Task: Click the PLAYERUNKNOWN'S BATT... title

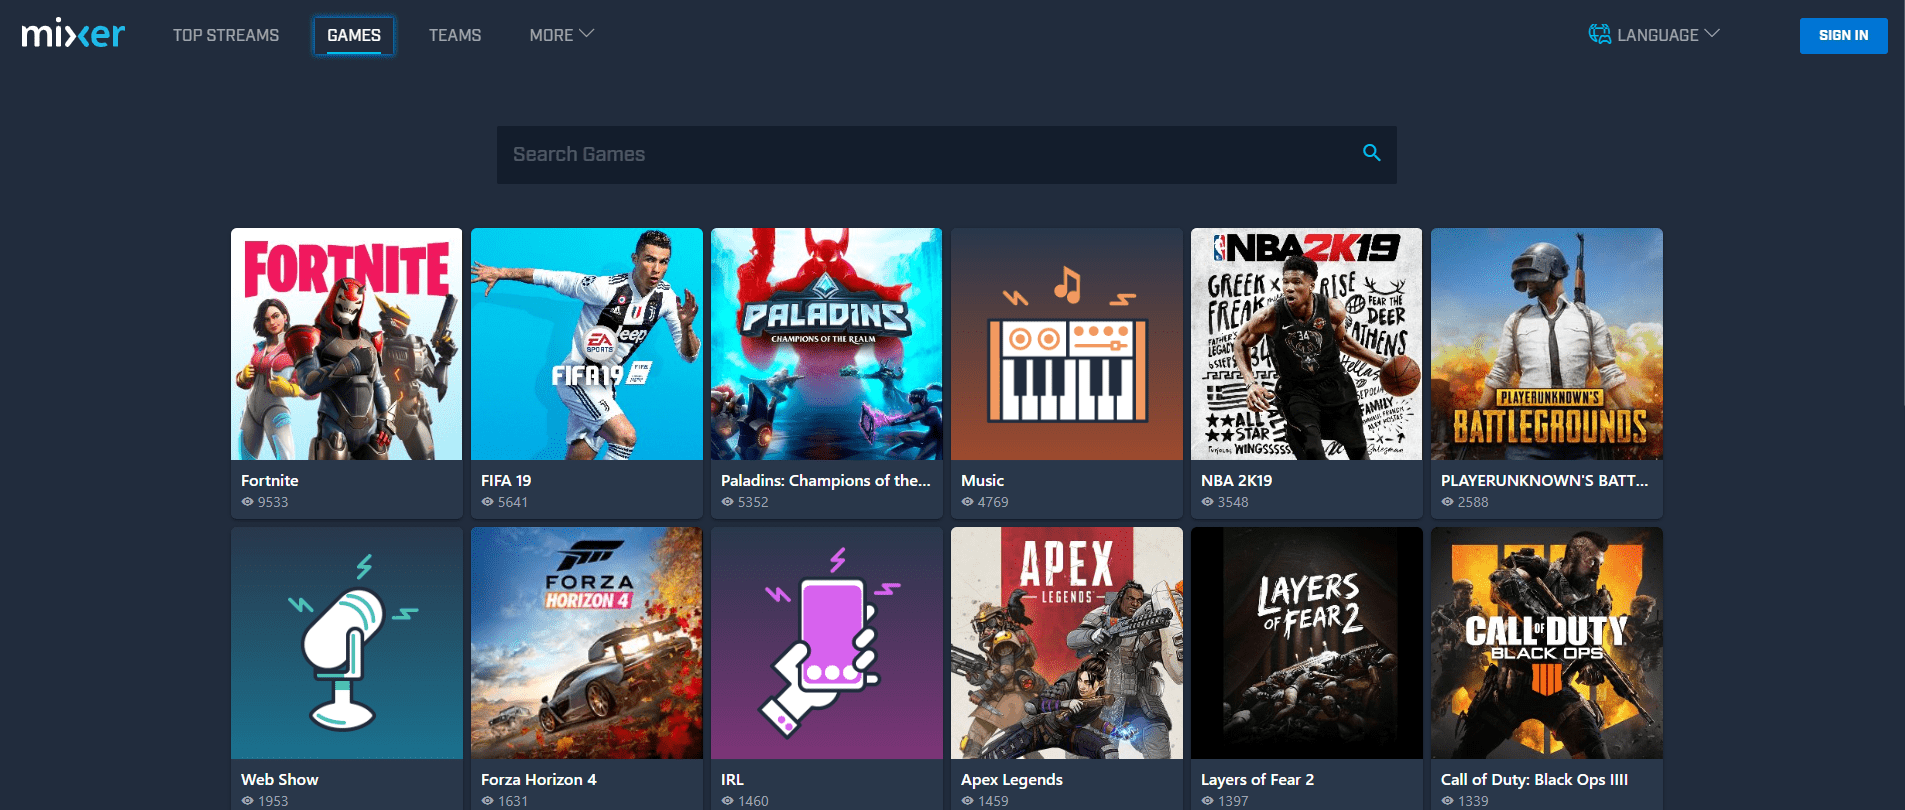Action: (x=1545, y=481)
